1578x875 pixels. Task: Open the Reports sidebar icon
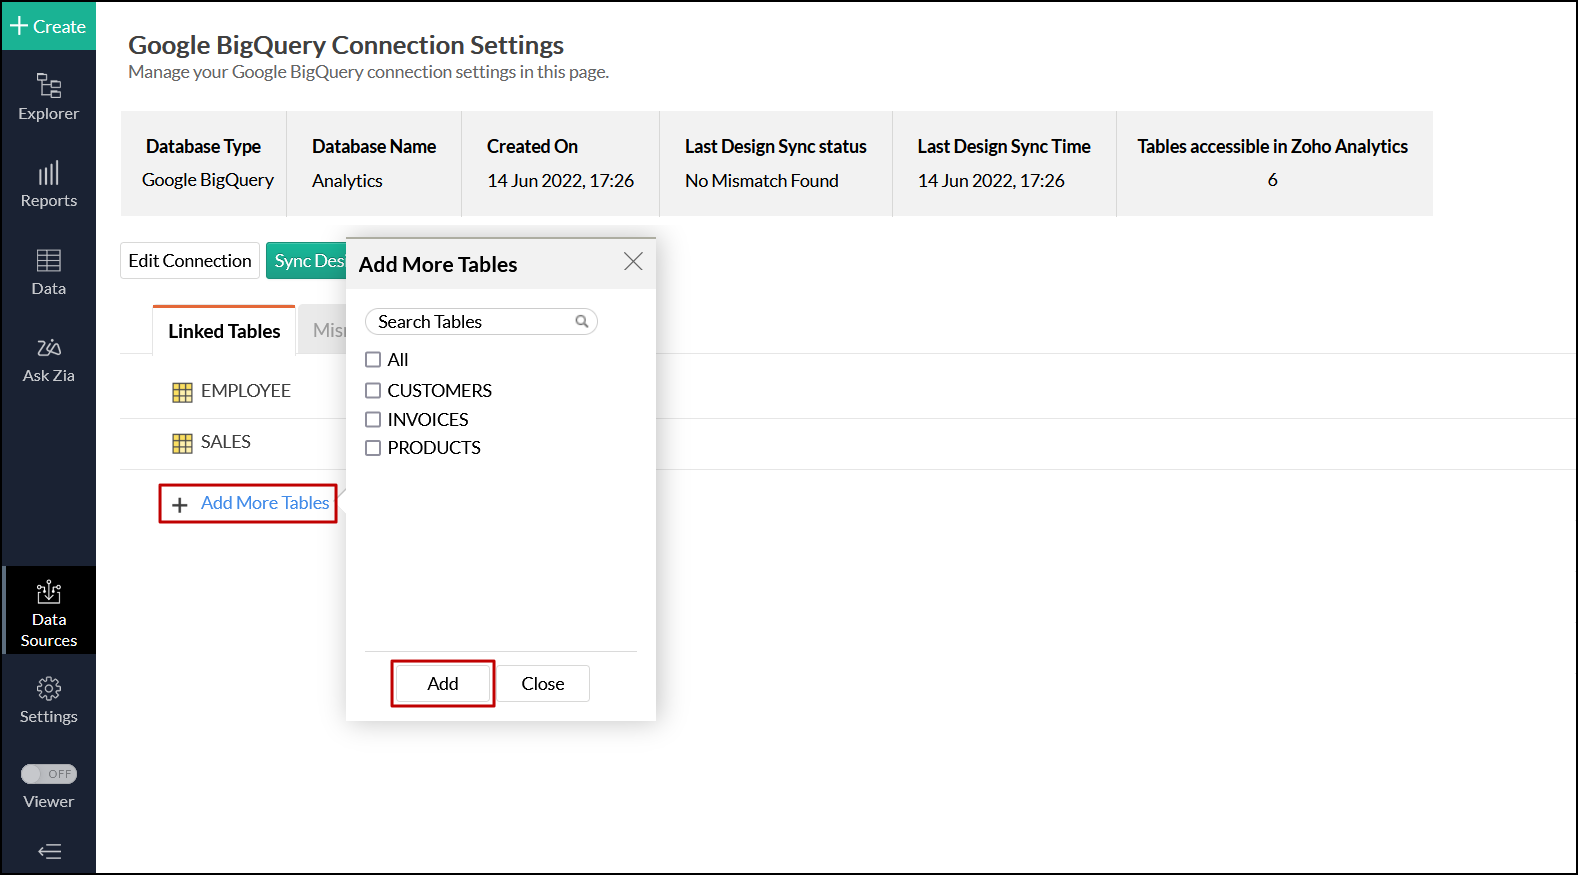pyautogui.click(x=48, y=174)
